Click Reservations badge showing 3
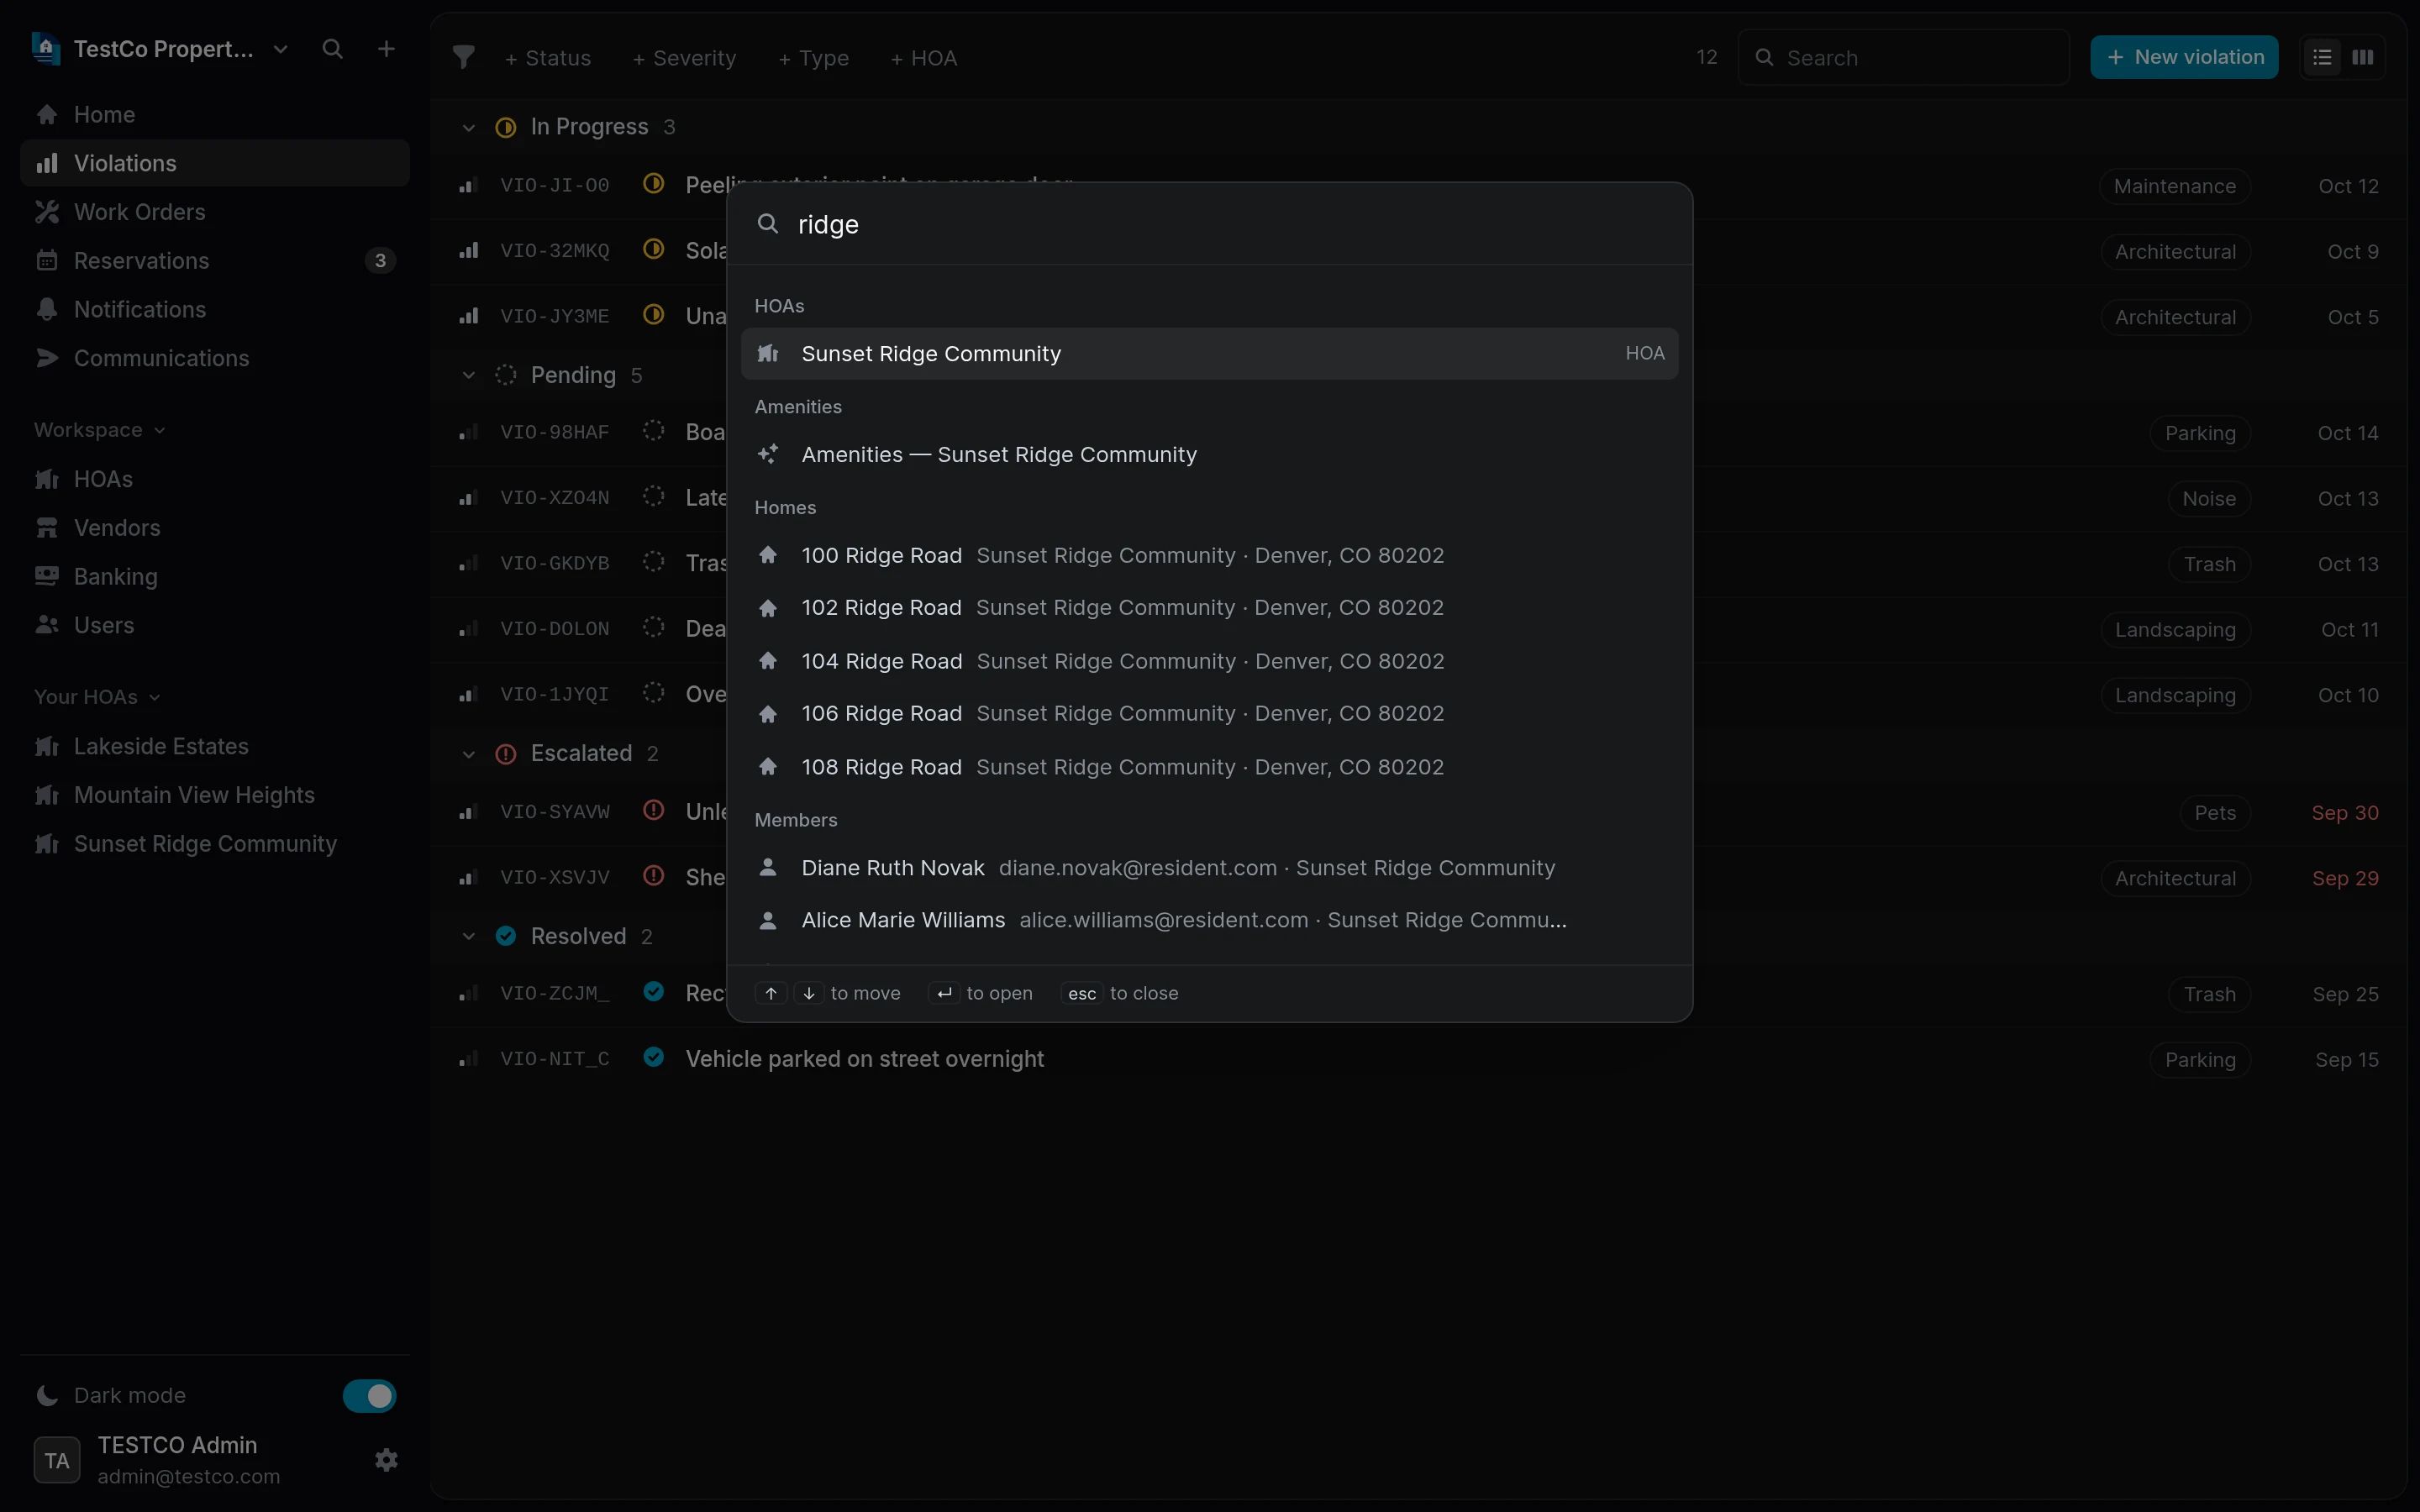Screen dimensions: 2420x1512 click(380, 261)
